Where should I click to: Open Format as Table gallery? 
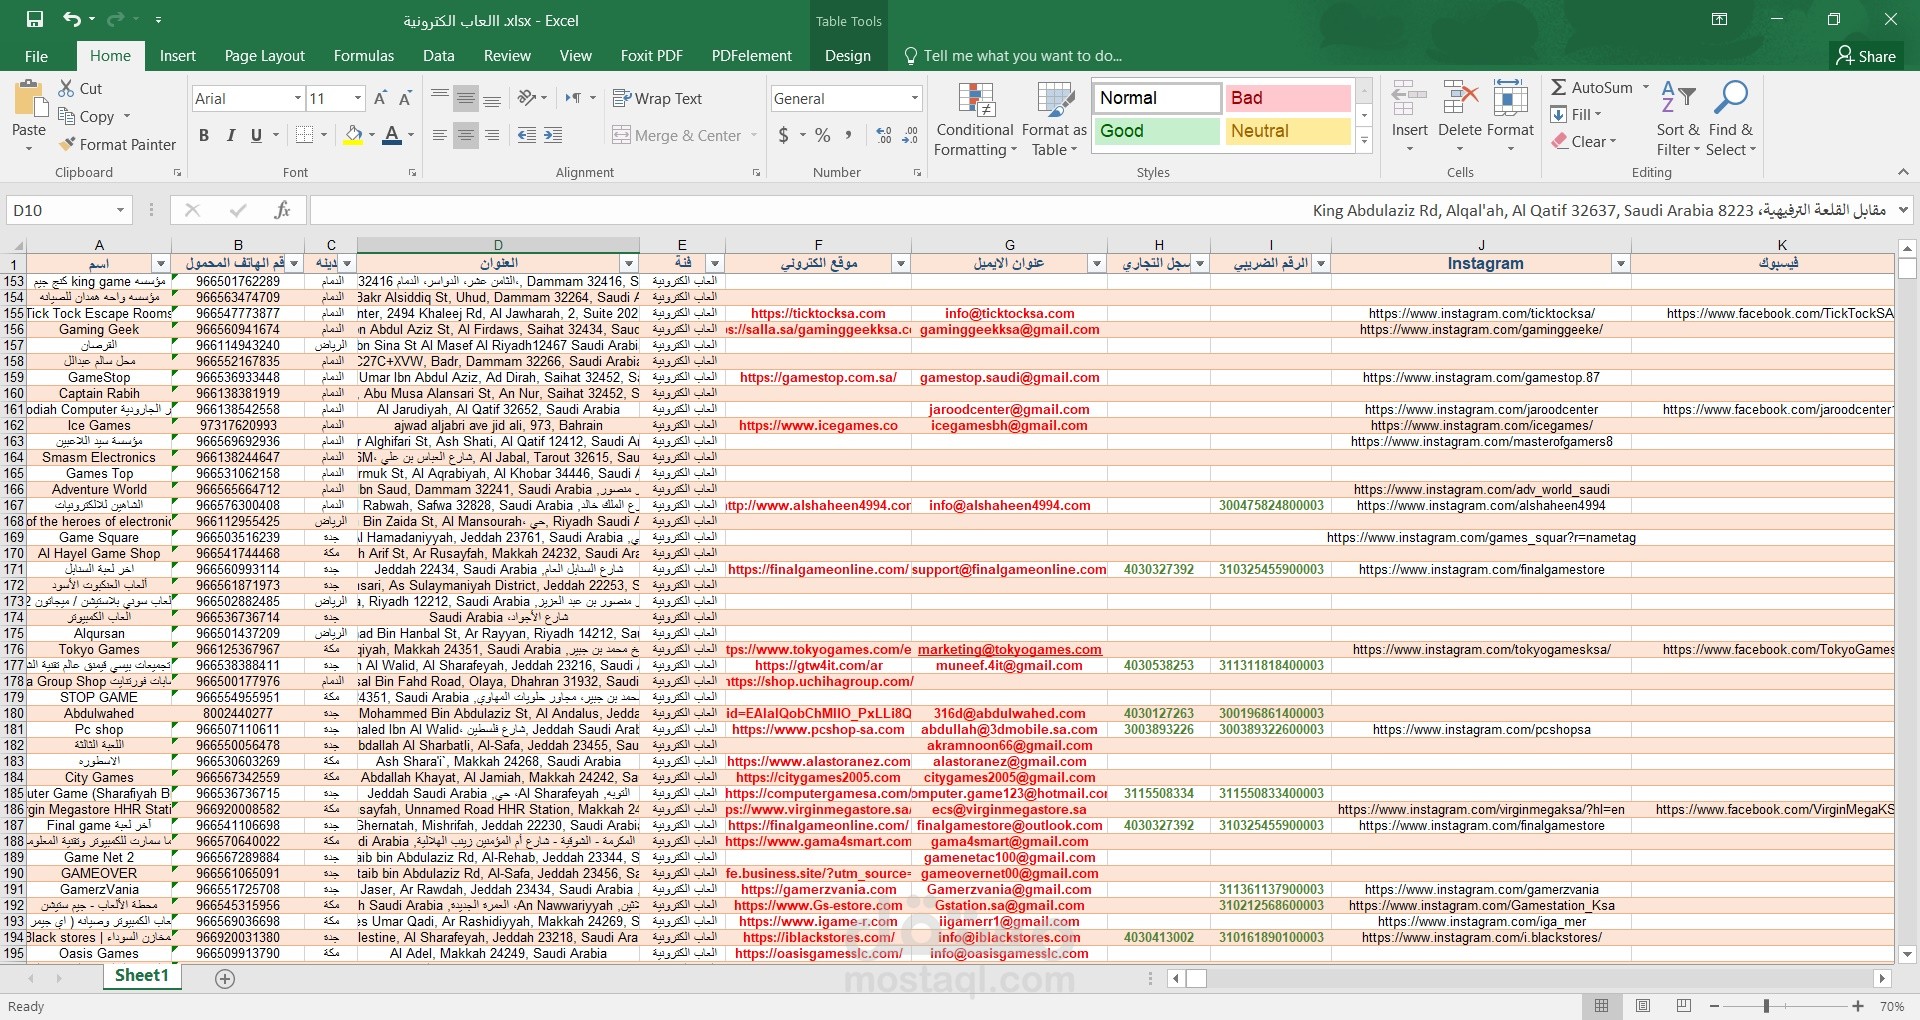(1054, 119)
